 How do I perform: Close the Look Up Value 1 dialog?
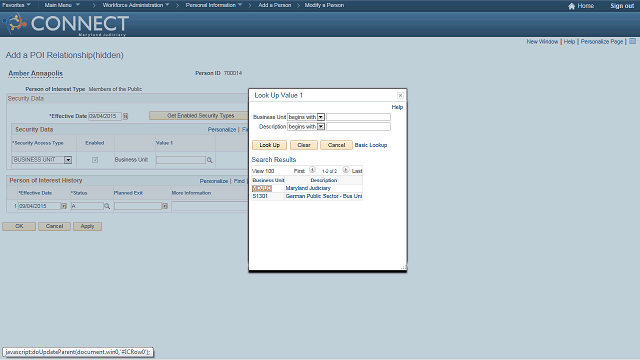click(400, 95)
